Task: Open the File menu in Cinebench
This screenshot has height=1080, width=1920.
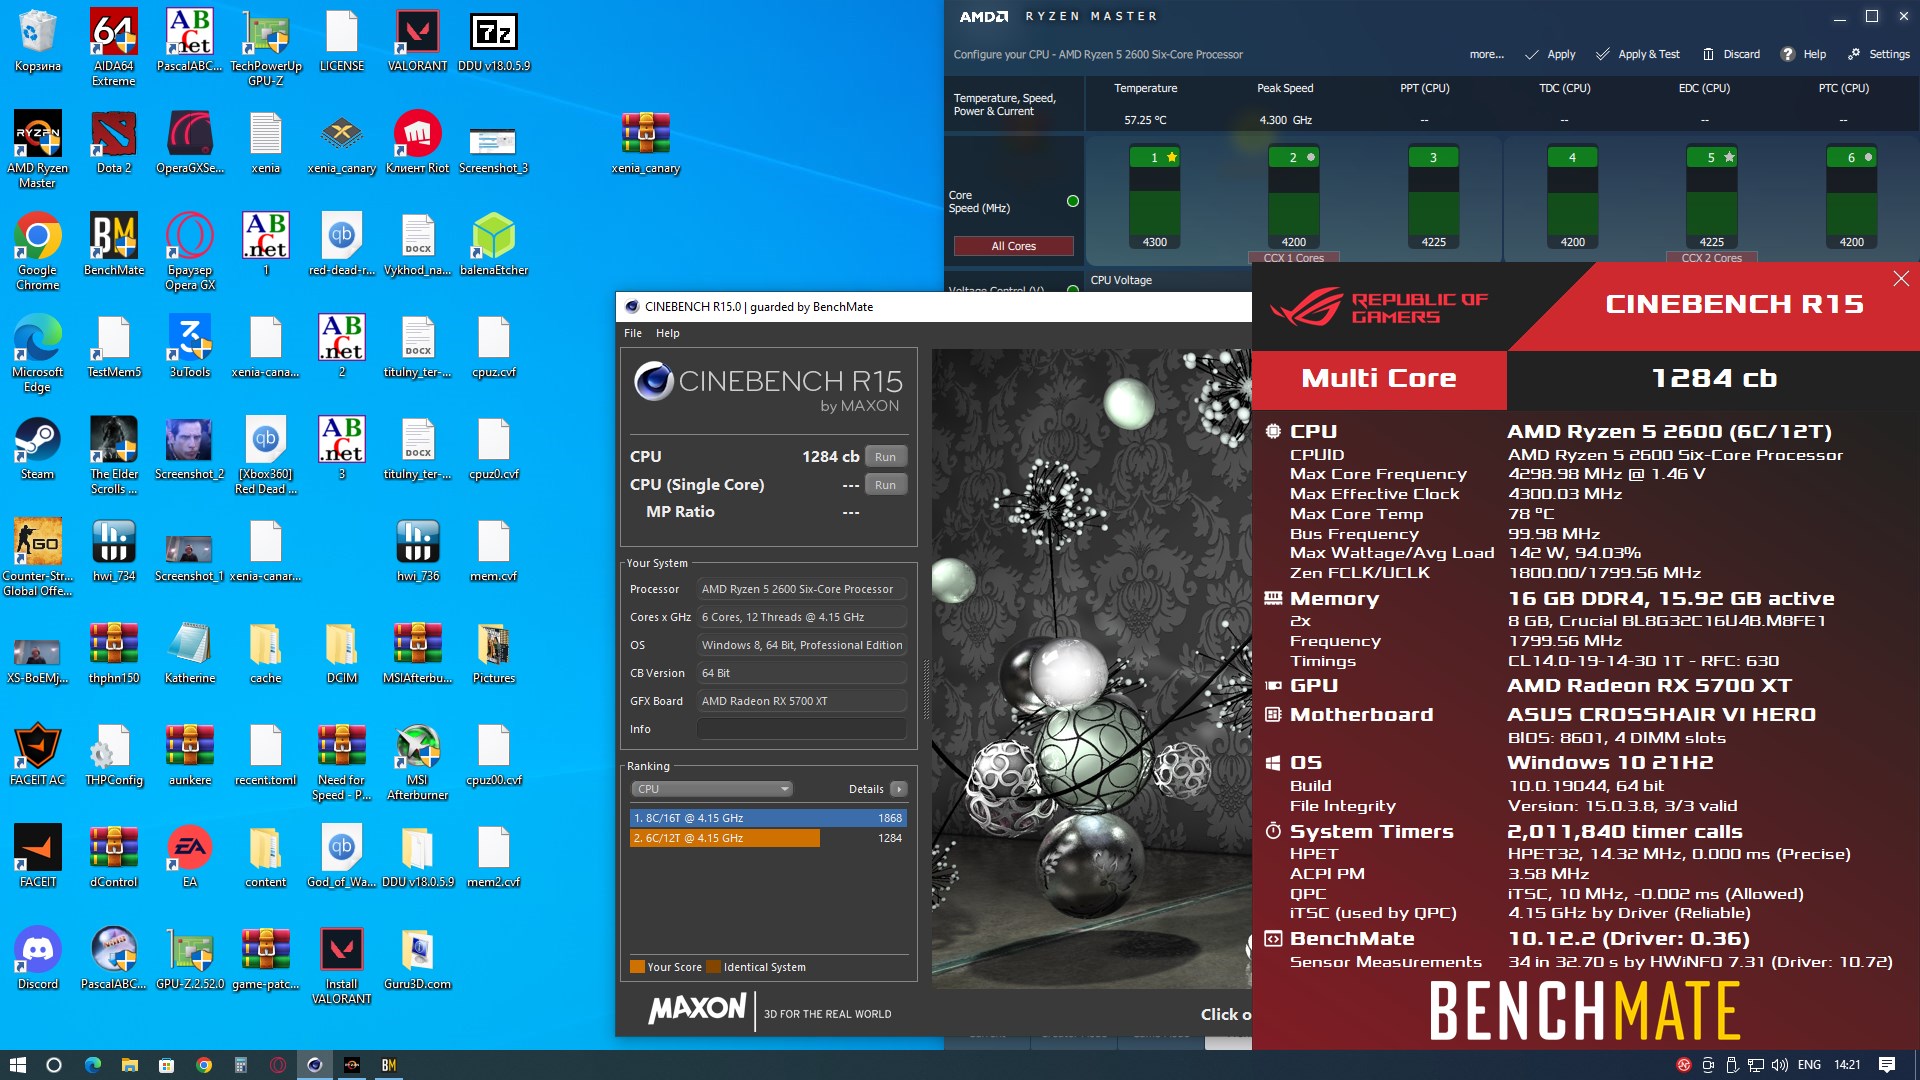Action: [633, 333]
